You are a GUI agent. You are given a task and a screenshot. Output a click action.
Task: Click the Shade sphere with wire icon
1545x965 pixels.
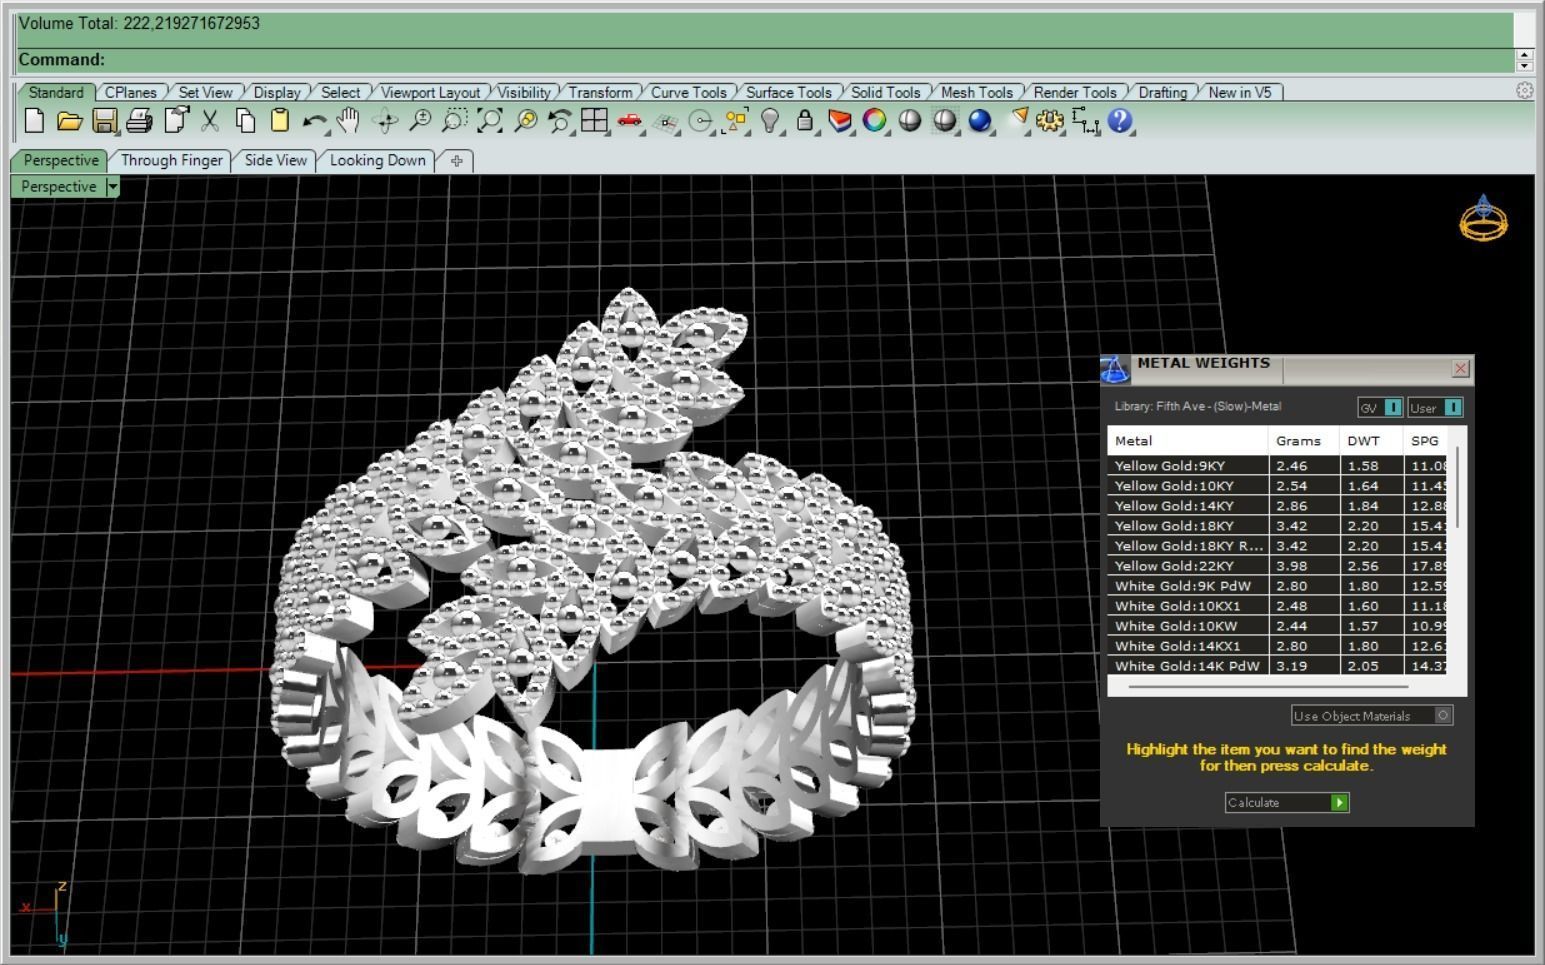[945, 121]
